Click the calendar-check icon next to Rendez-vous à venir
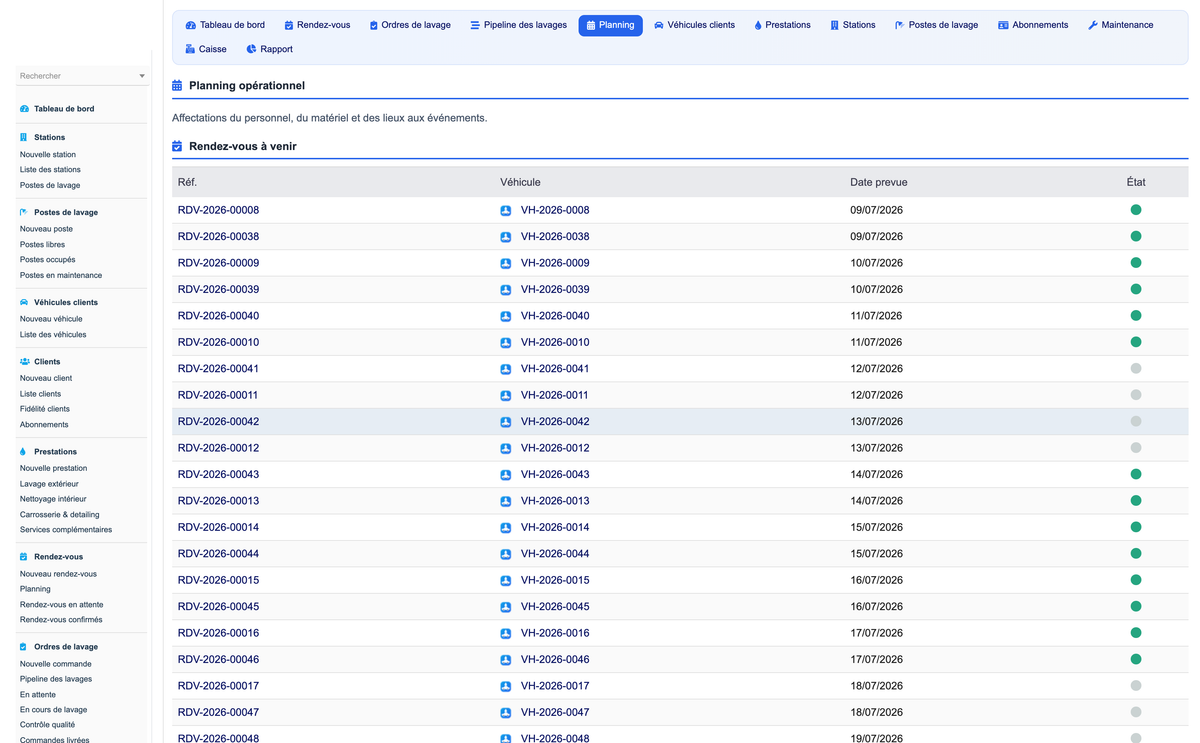The image size is (1200, 743). point(177,146)
